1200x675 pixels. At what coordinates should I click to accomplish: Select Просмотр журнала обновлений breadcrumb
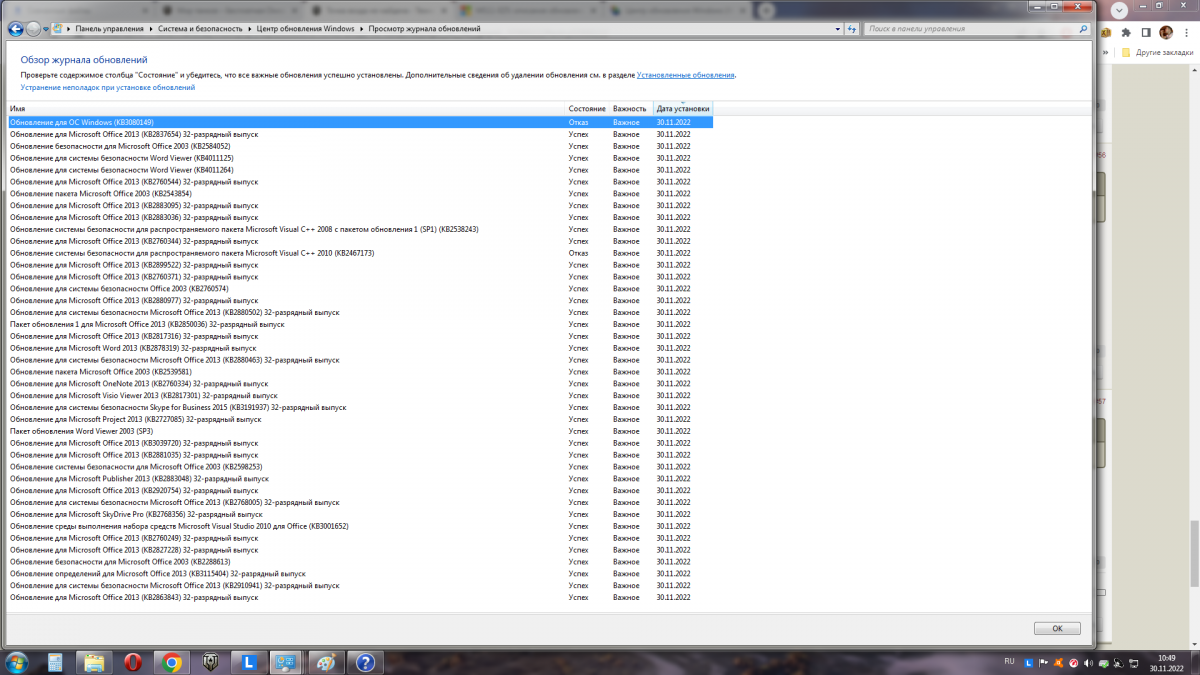coord(425,29)
